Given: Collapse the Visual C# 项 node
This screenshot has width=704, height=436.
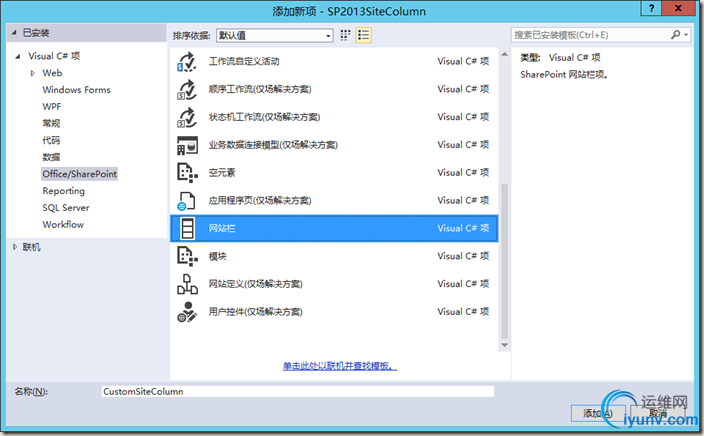Looking at the screenshot, I should 18,57.
